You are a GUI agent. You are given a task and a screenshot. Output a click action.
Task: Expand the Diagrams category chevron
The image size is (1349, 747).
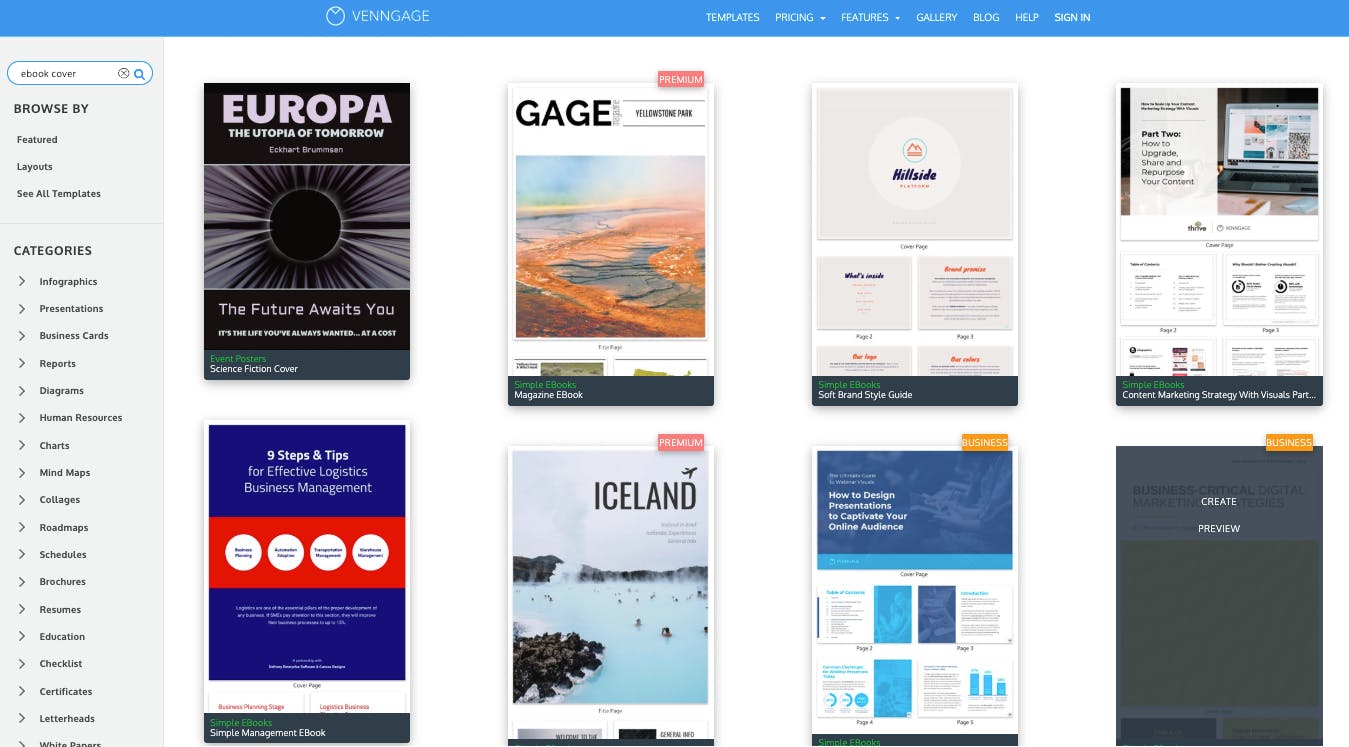tap(22, 391)
